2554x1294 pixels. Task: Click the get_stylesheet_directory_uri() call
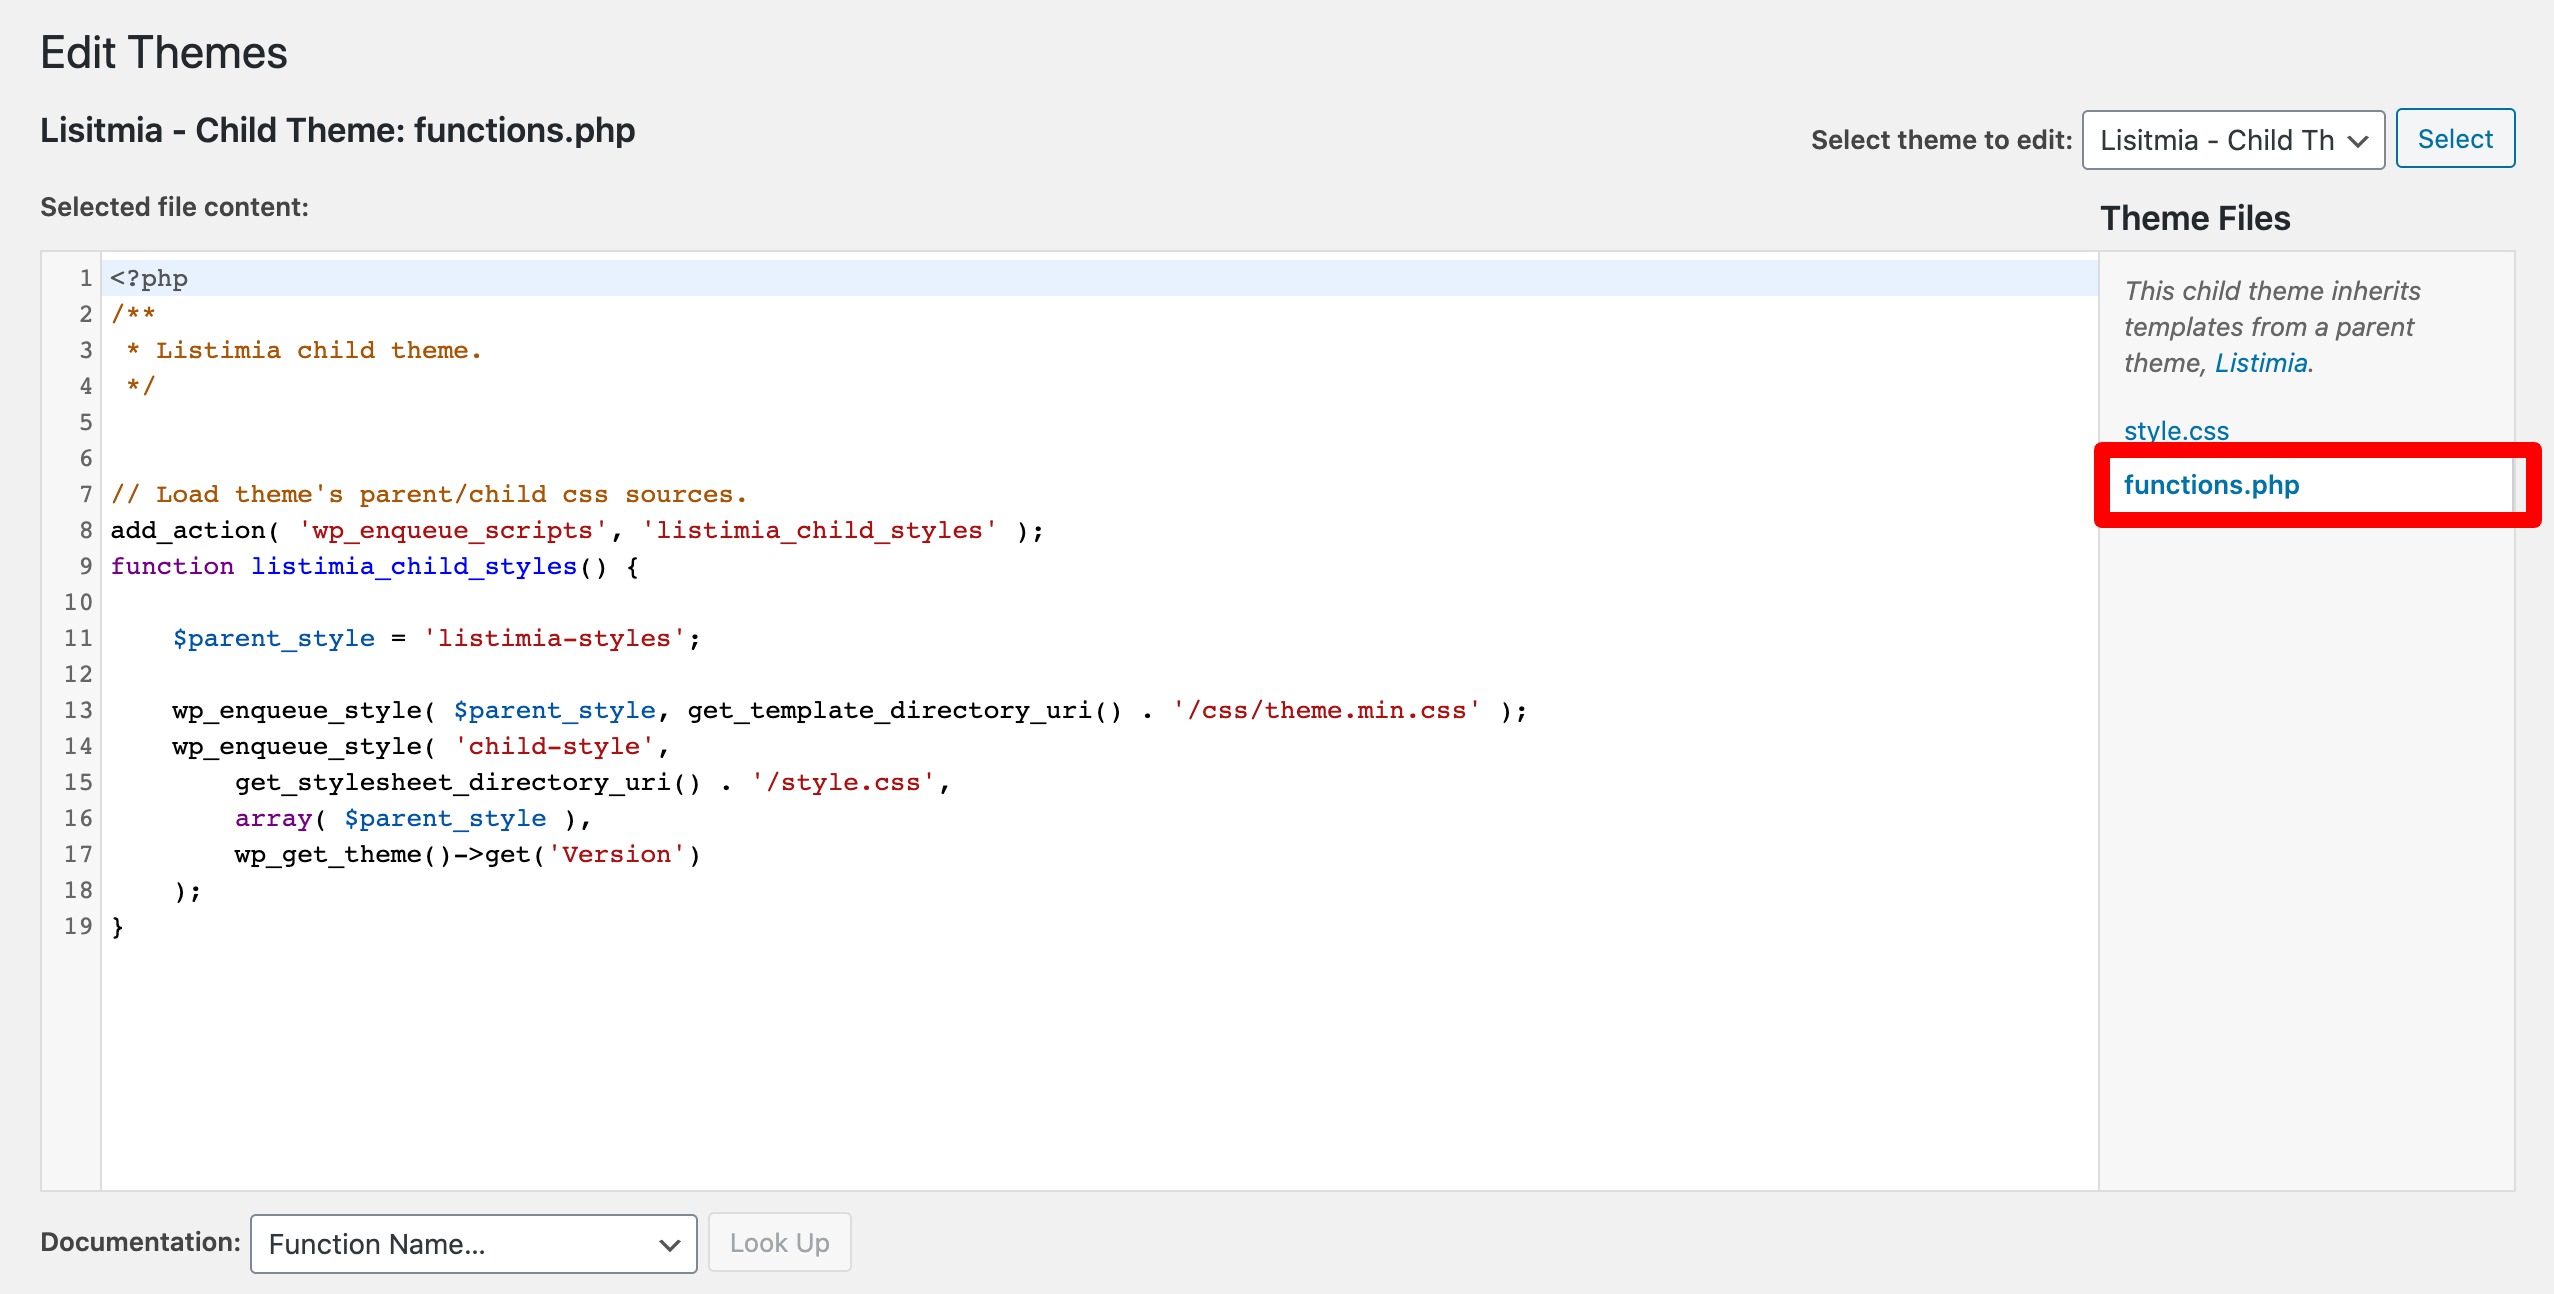tap(467, 783)
